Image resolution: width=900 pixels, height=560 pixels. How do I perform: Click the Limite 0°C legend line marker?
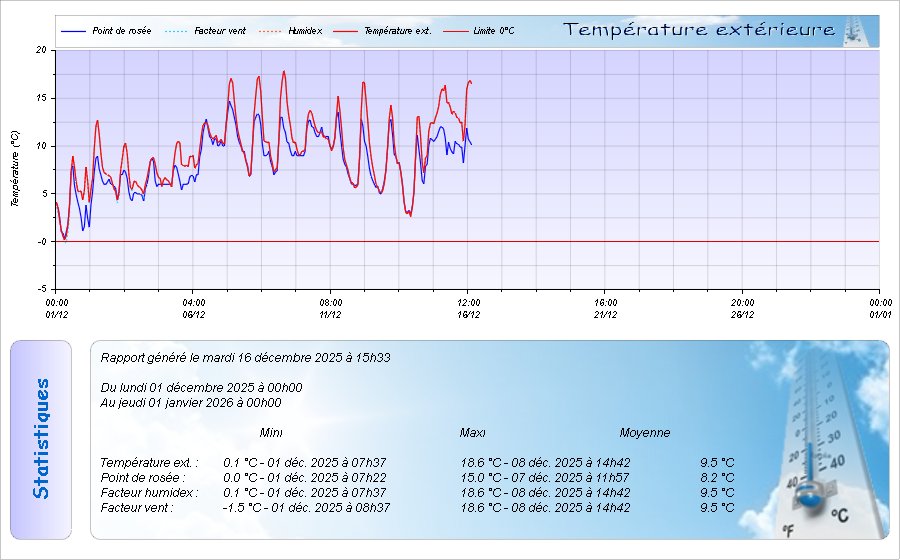[455, 31]
